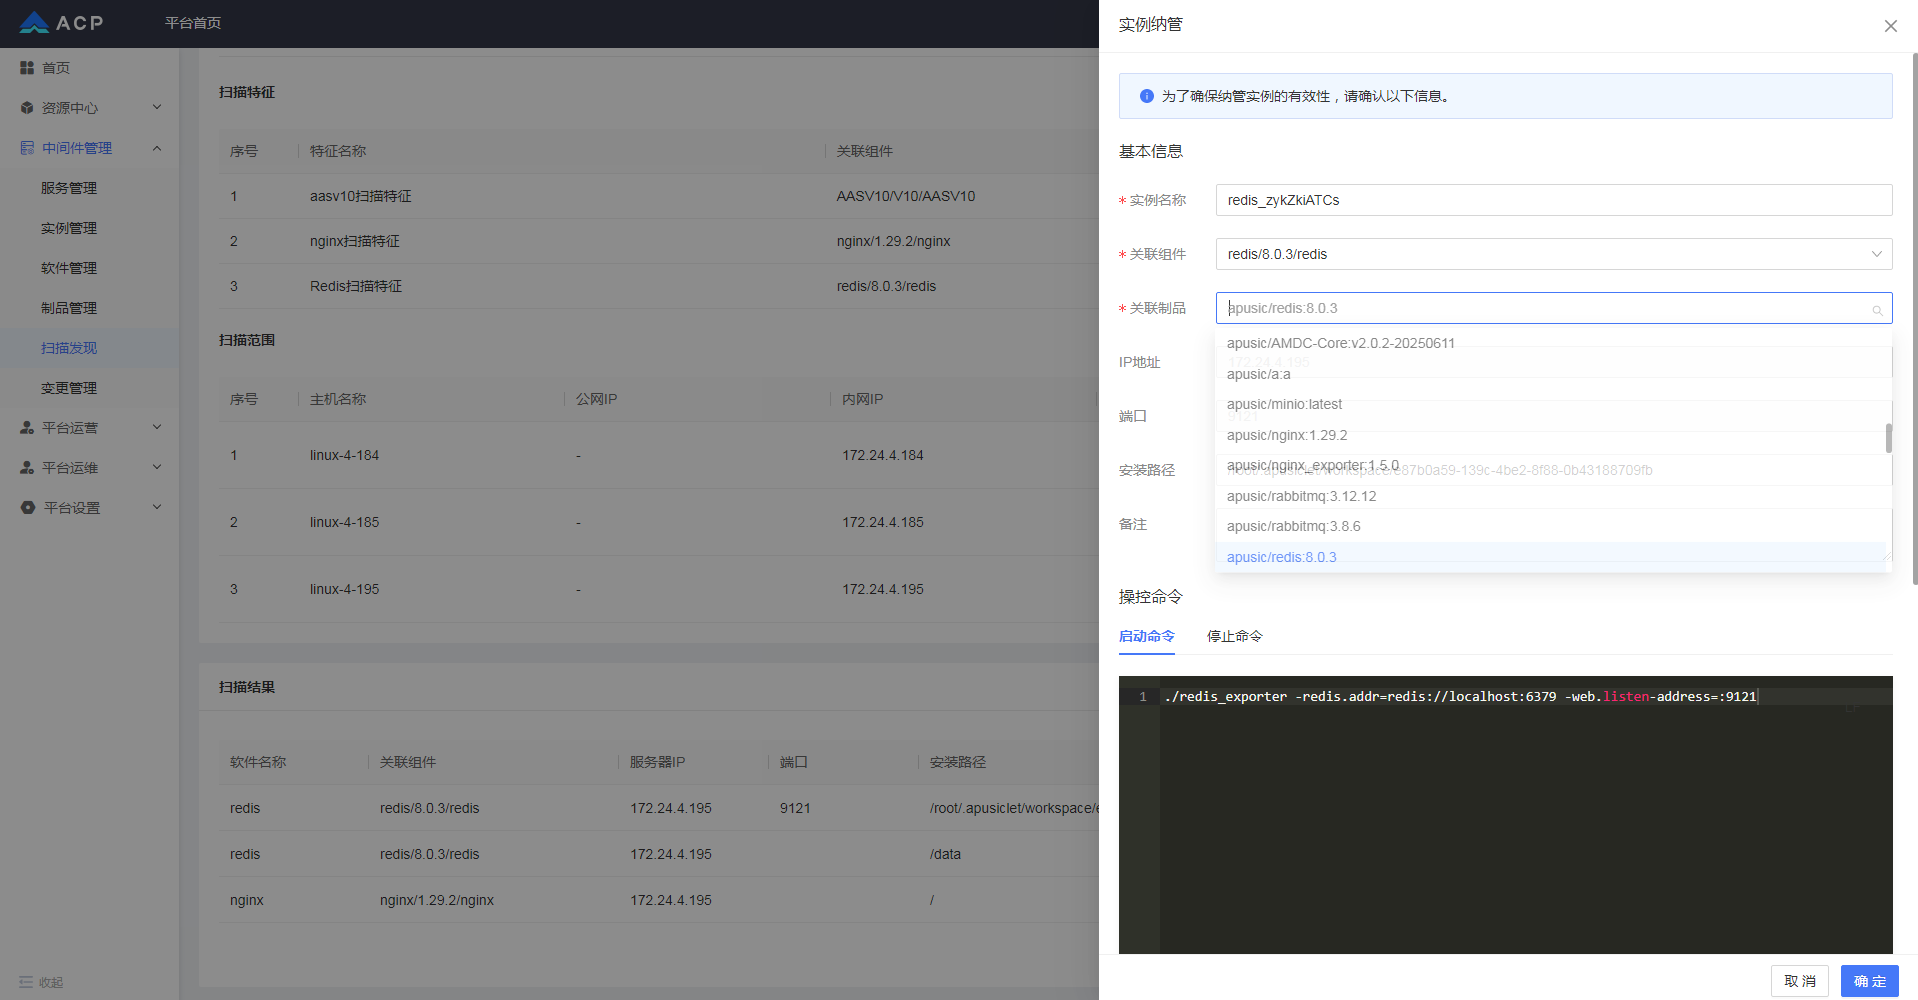Click the 软件名称 column header
This screenshot has width=1918, height=1000.
click(258, 762)
